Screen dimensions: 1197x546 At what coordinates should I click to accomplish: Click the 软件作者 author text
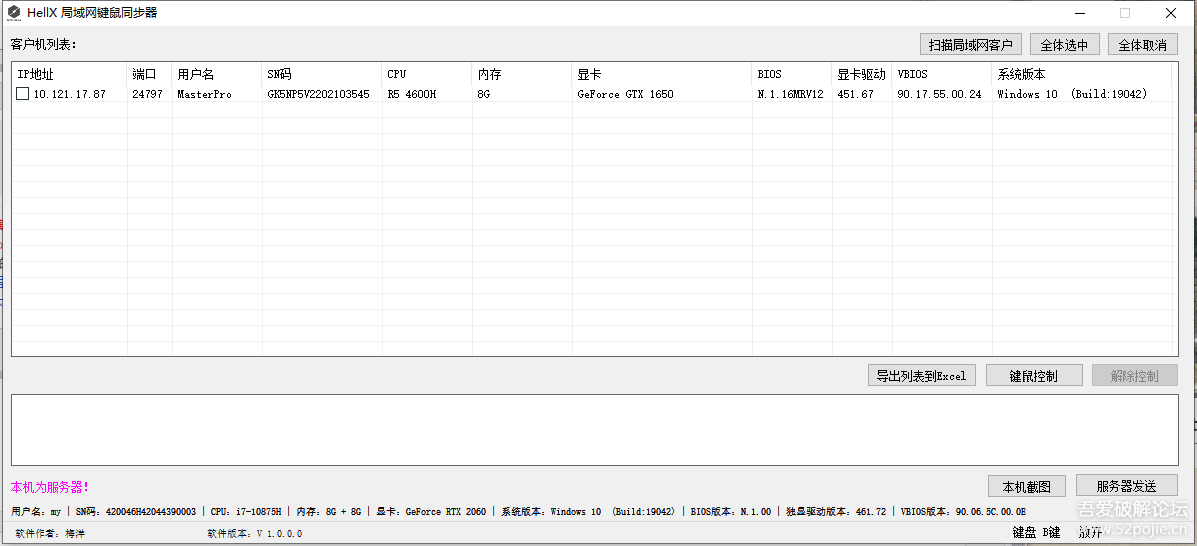point(50,534)
